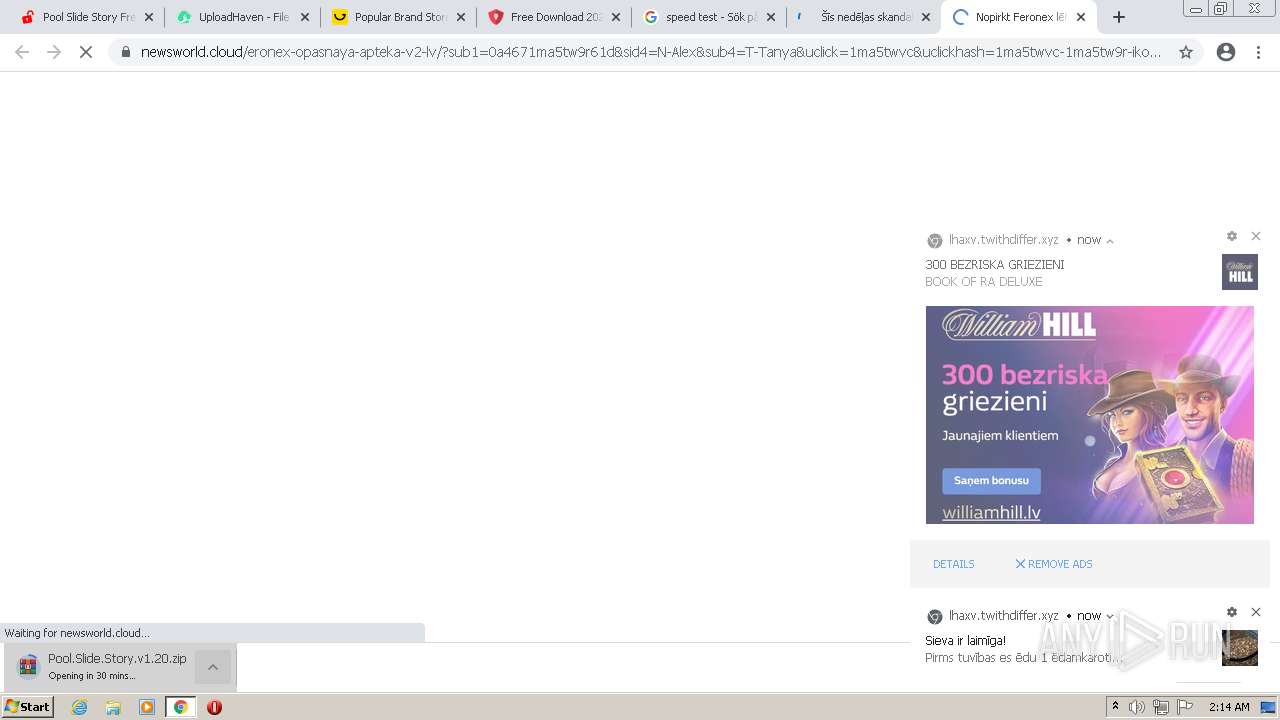The image size is (1280, 720).
Task: Click 300 BEZRISKA GRIEZIENI notification title
Action: click(995, 265)
